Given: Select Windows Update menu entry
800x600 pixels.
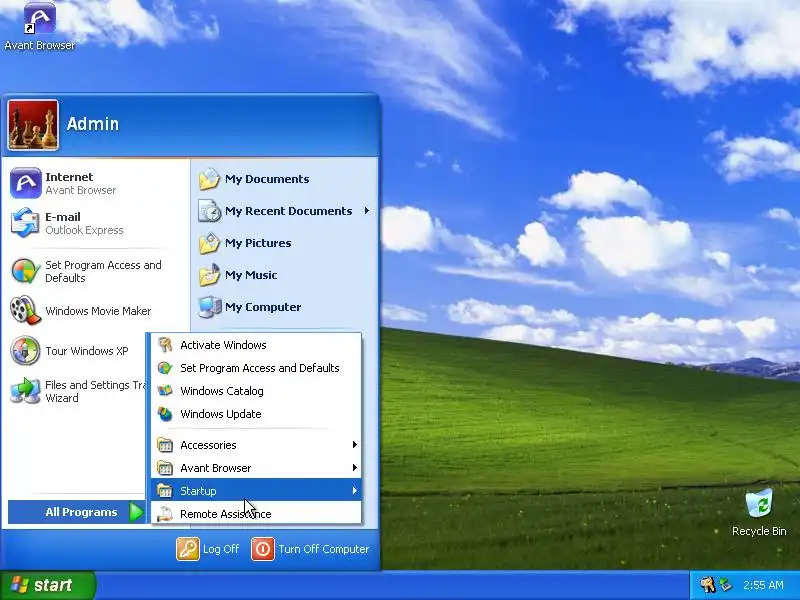Looking at the screenshot, I should 256,414.
